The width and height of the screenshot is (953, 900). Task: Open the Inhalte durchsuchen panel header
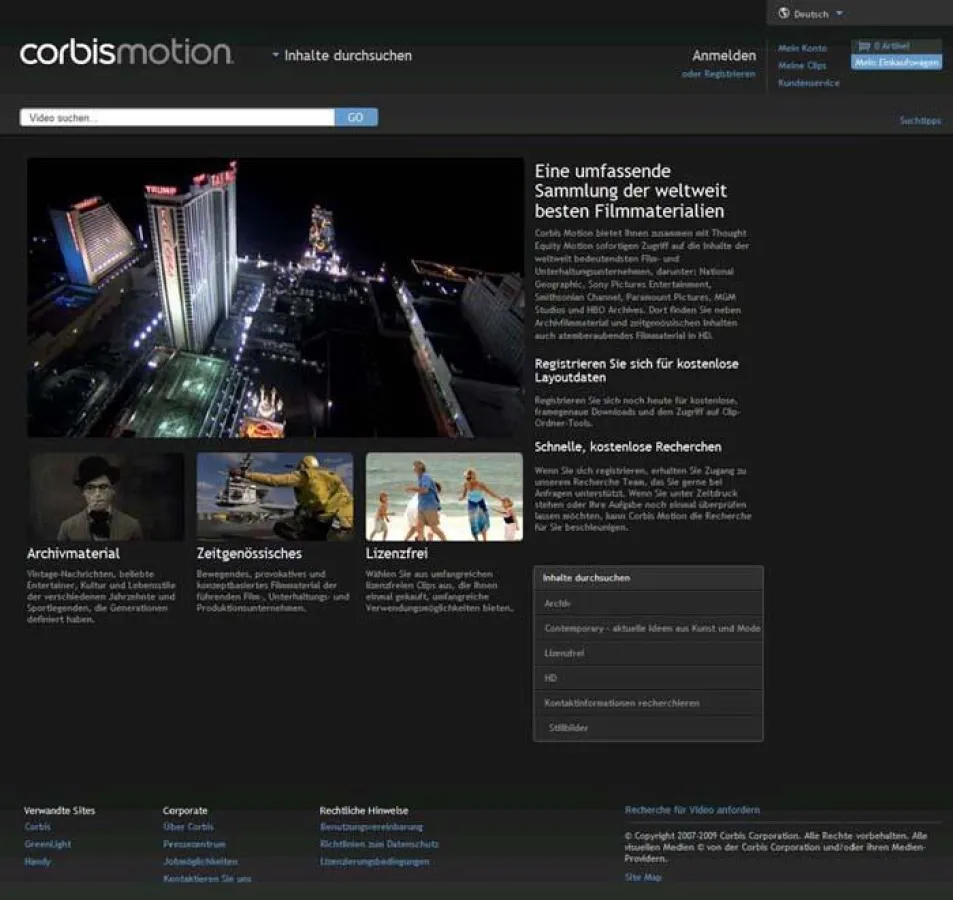pyautogui.click(x=648, y=577)
